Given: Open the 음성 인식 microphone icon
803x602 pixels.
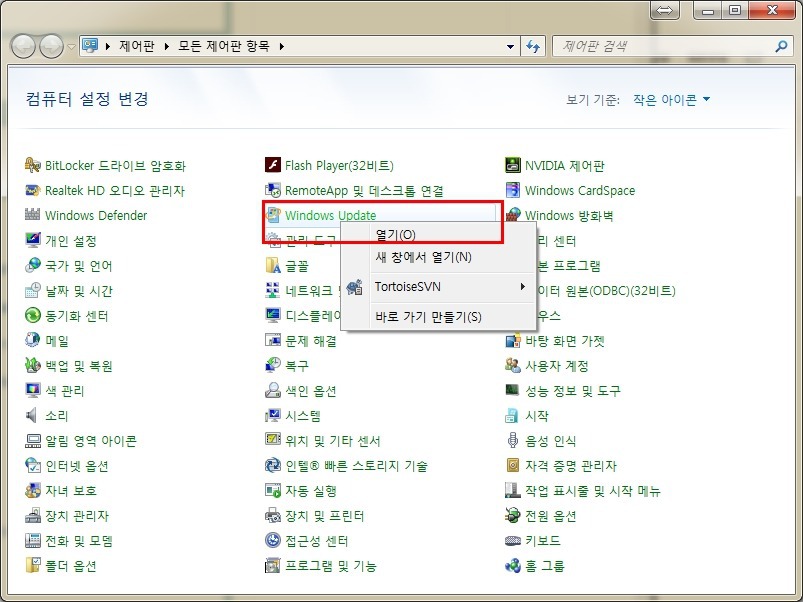Looking at the screenshot, I should [513, 440].
